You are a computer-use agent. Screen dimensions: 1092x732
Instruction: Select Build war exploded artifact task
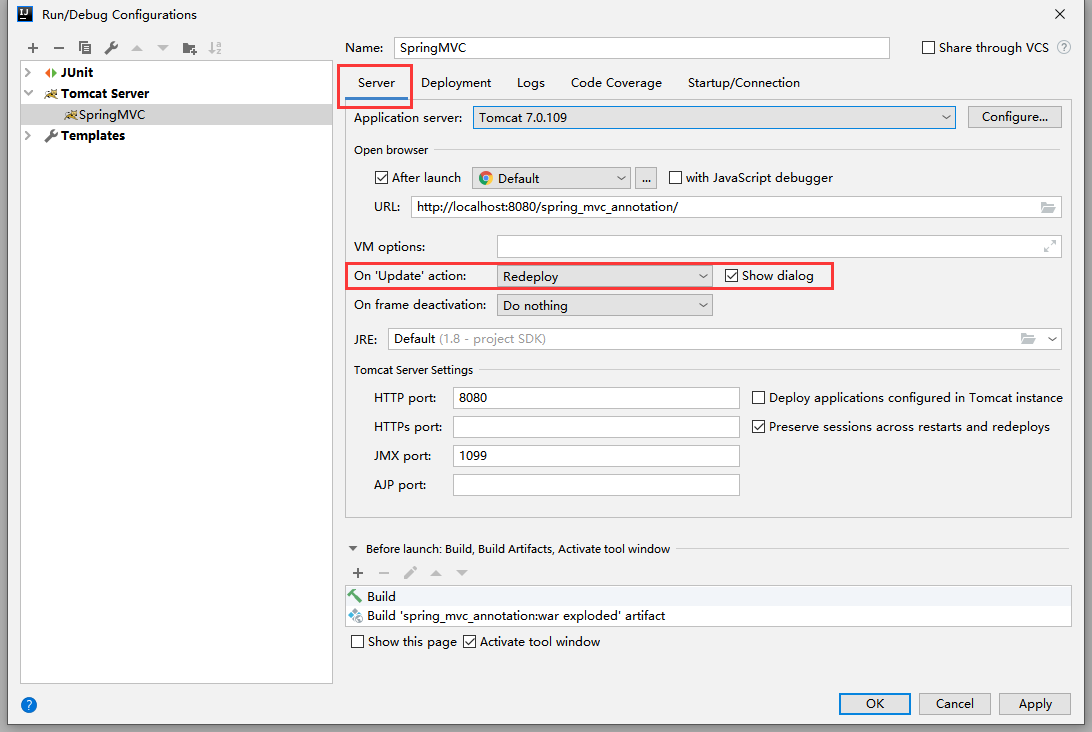[708, 616]
